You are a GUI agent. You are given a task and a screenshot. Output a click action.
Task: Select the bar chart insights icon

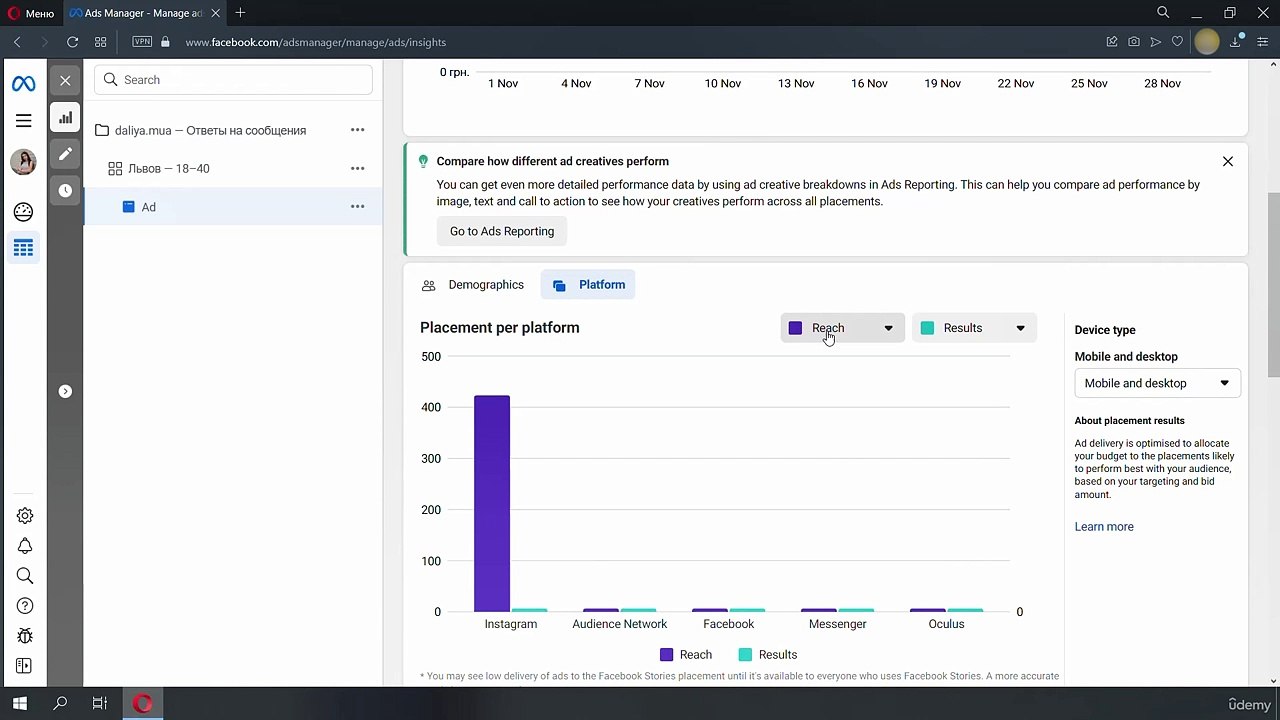[x=65, y=117]
